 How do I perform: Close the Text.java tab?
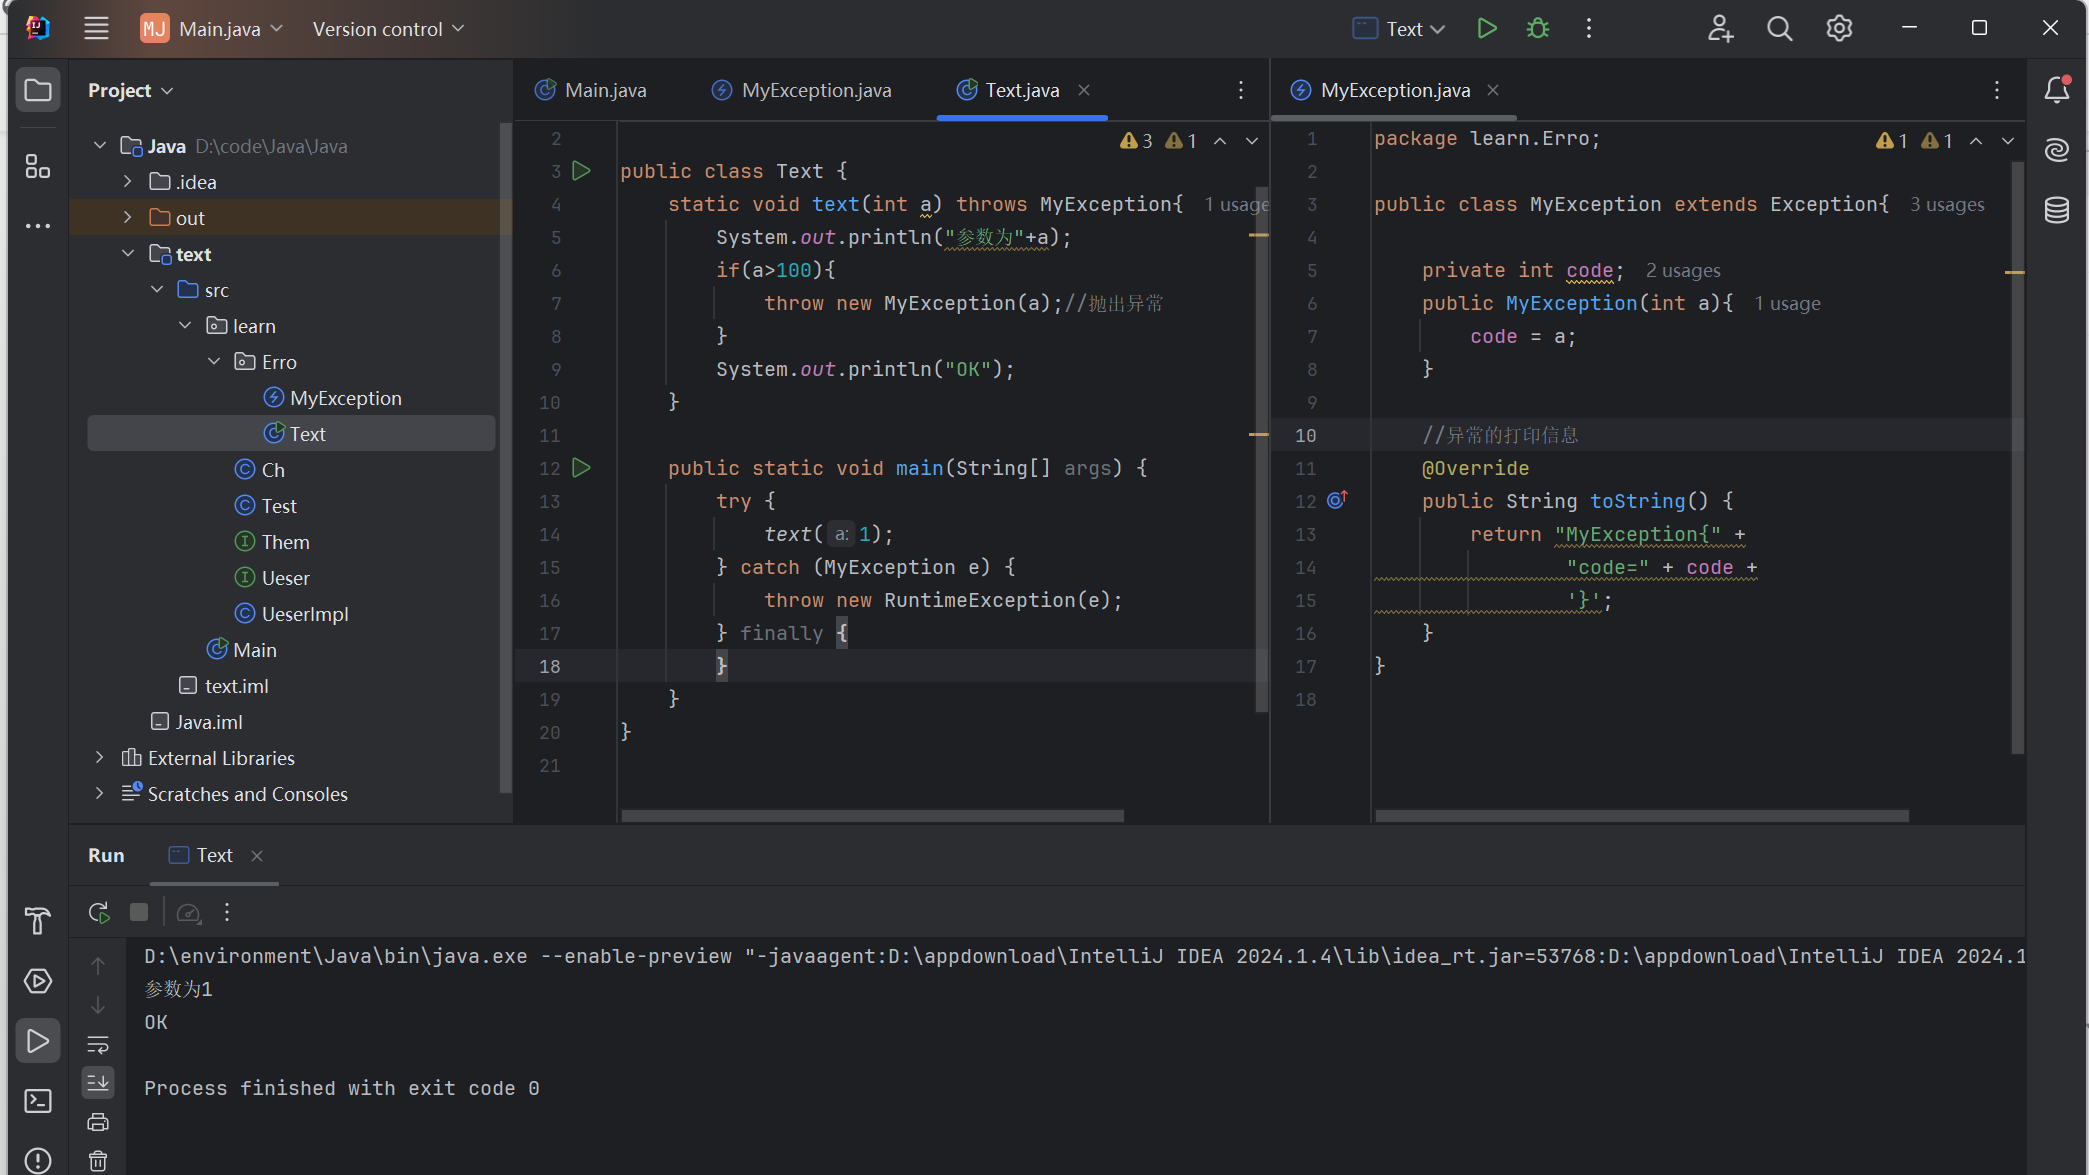click(1084, 90)
